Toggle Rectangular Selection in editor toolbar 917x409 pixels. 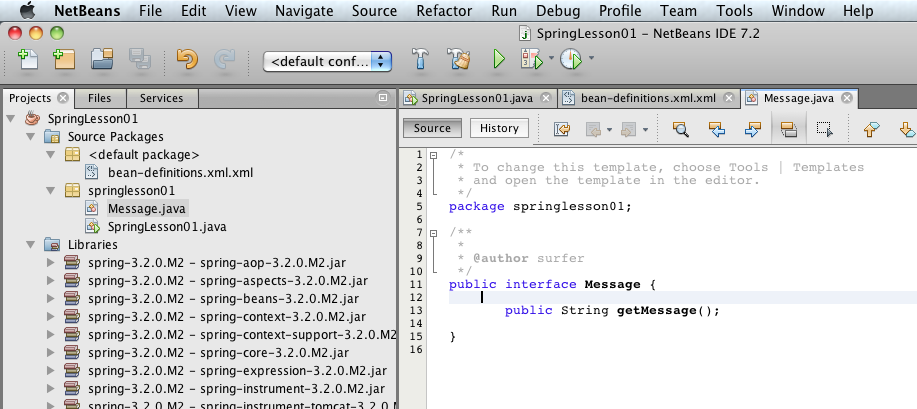(x=825, y=129)
